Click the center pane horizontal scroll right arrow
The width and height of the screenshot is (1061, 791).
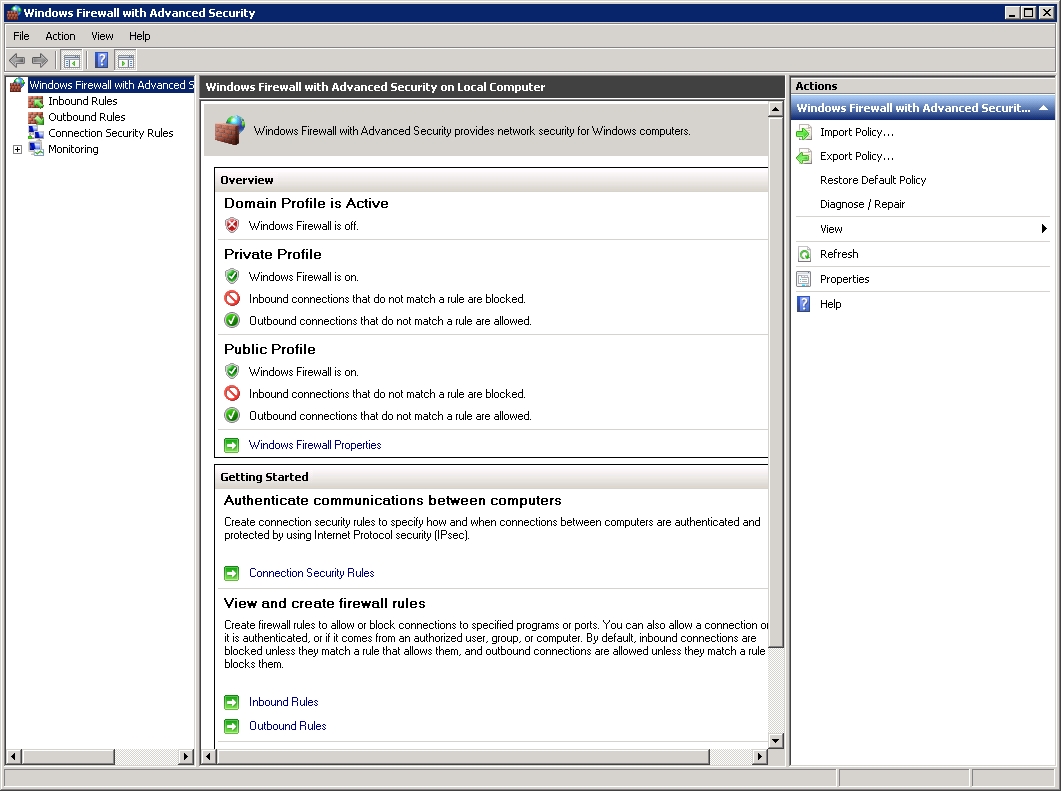(x=761, y=756)
